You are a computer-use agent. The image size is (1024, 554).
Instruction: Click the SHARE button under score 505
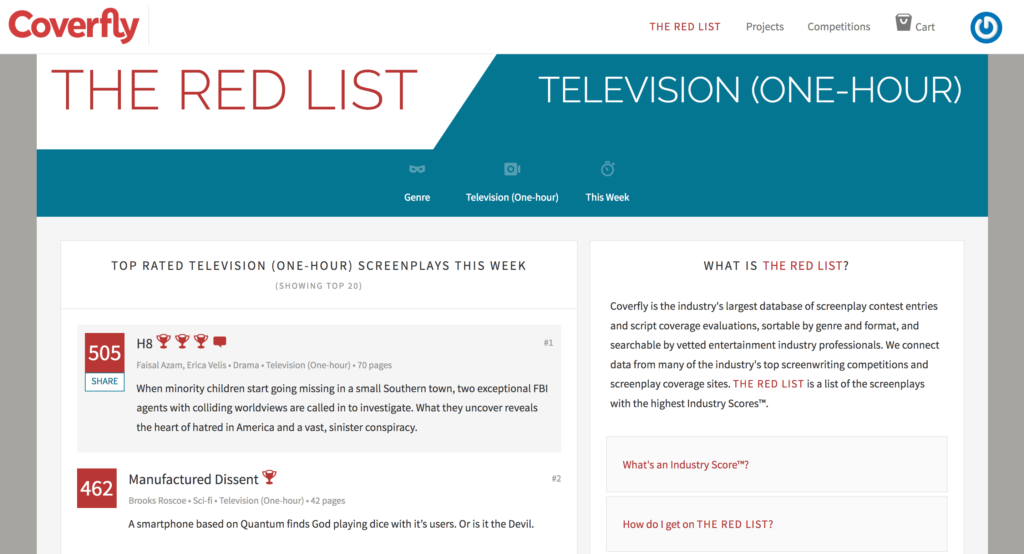(104, 382)
